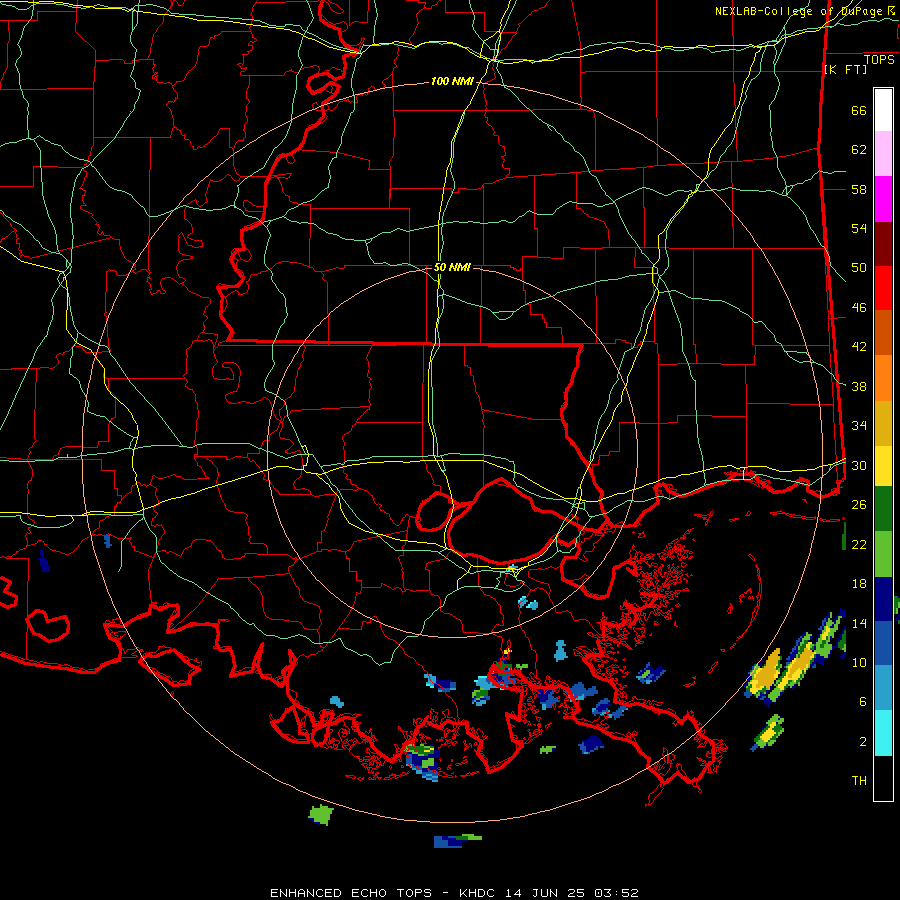The image size is (900, 900).
Task: Click the legend value 38
Action: point(859,386)
